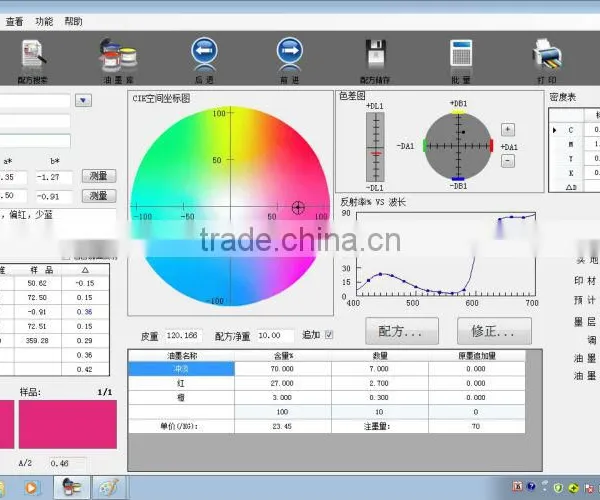
Task: Click the red lightness marker on DL1 bar
Action: pyautogui.click(x=376, y=153)
